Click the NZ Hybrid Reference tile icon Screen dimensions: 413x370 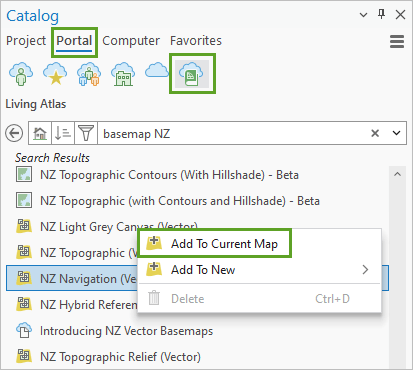24,304
